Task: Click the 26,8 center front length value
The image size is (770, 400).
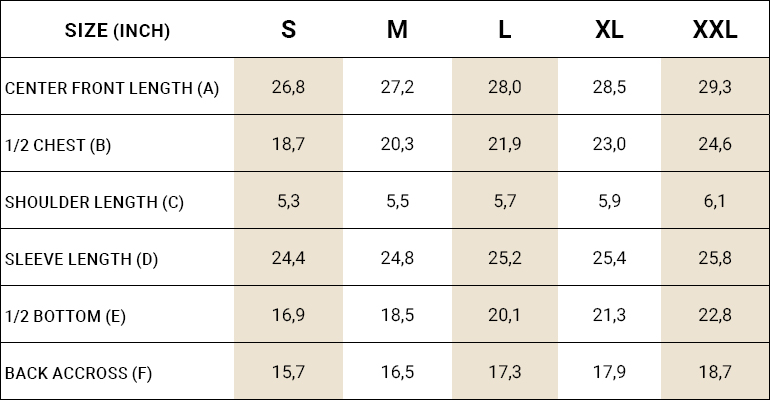Action: tap(288, 87)
